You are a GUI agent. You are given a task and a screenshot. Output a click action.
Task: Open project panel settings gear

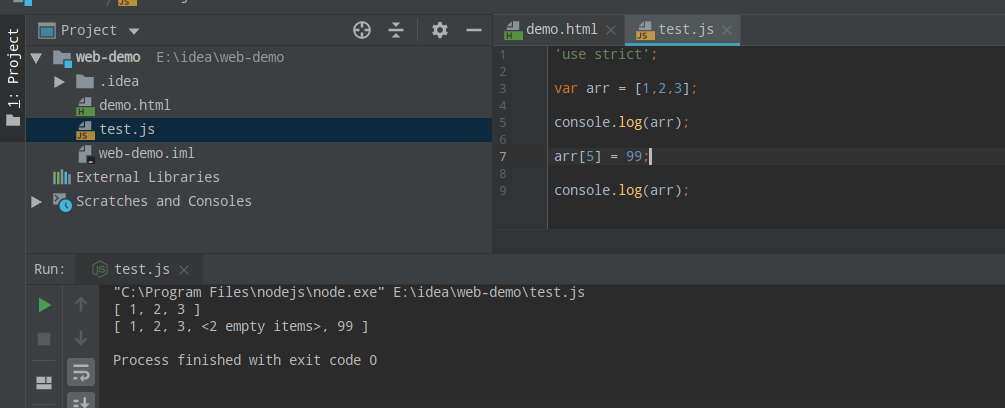pos(440,30)
